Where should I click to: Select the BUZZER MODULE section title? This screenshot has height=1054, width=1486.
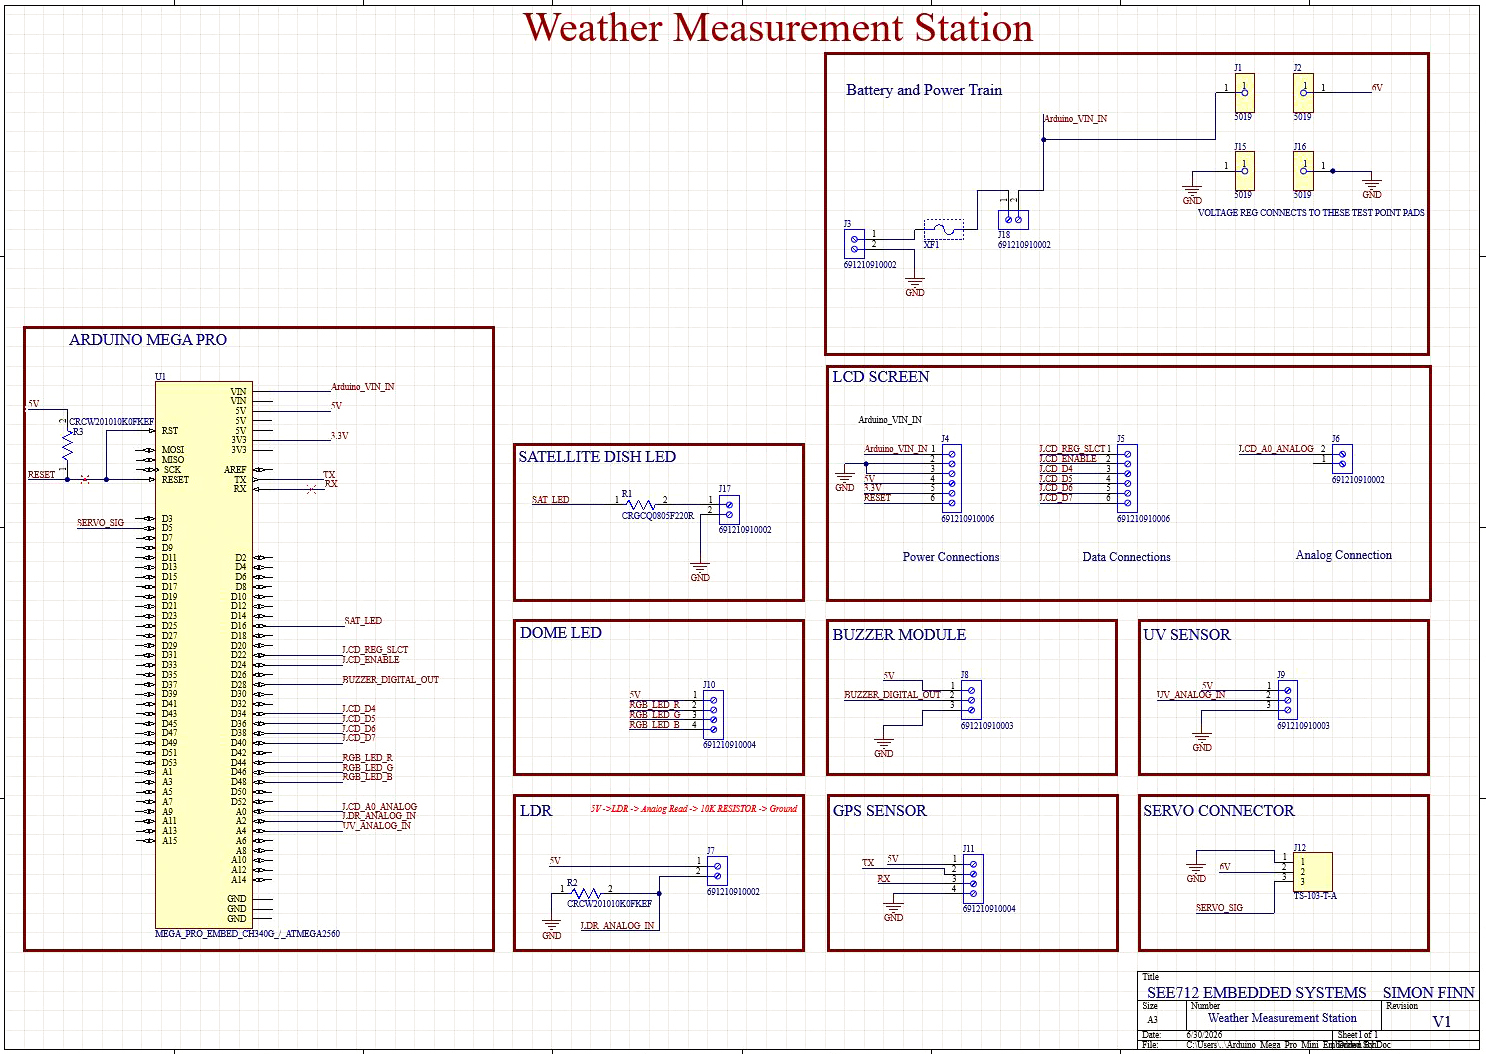(899, 635)
